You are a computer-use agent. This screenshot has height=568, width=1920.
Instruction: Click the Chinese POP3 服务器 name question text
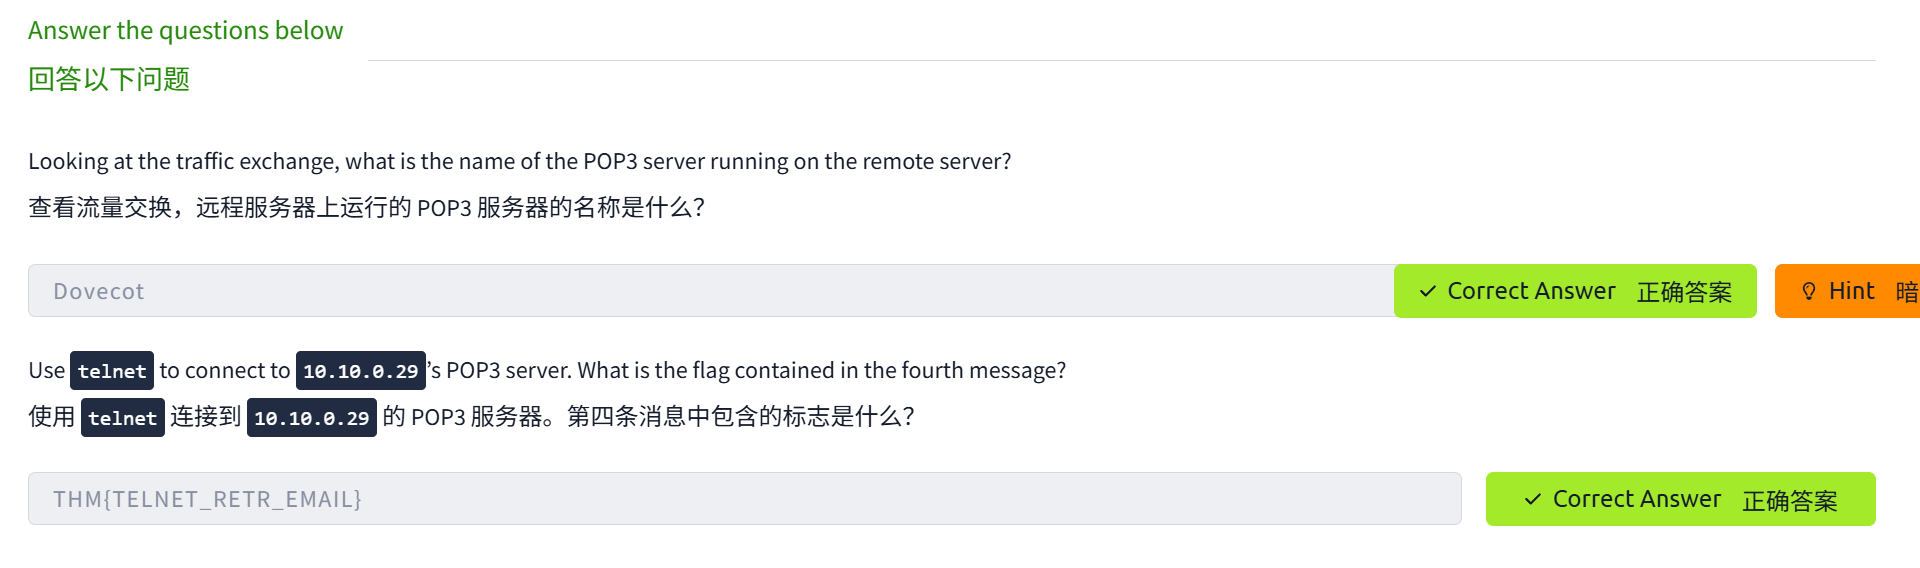[x=366, y=208]
